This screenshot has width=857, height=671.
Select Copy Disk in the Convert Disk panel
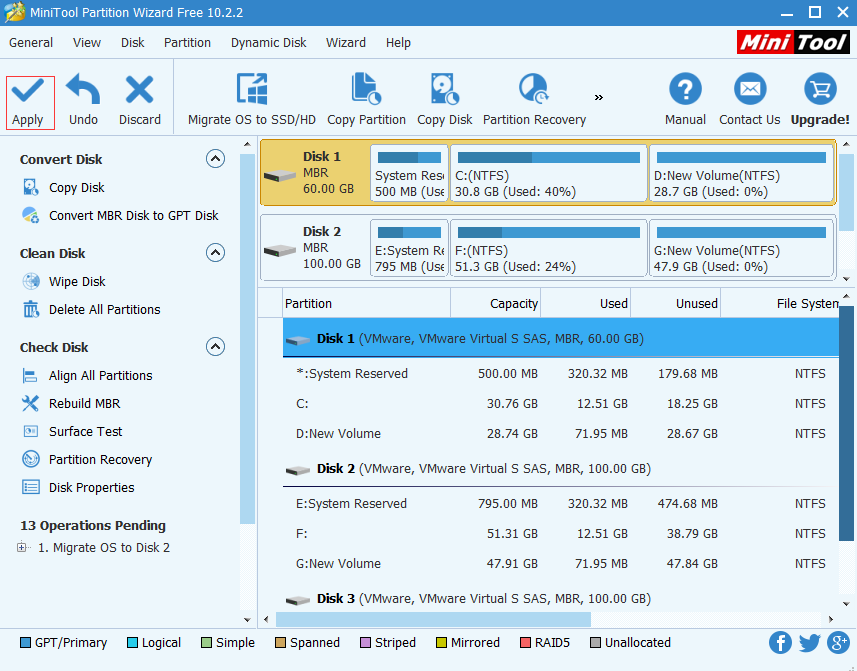(63, 187)
